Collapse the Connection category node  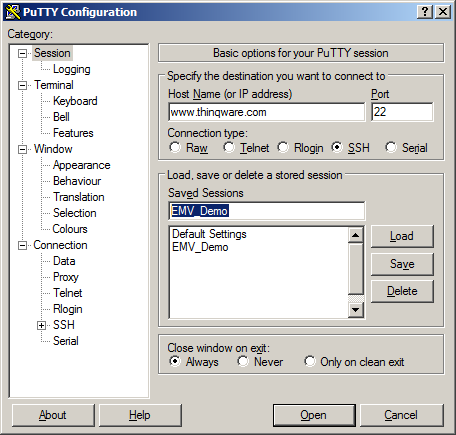[22, 246]
